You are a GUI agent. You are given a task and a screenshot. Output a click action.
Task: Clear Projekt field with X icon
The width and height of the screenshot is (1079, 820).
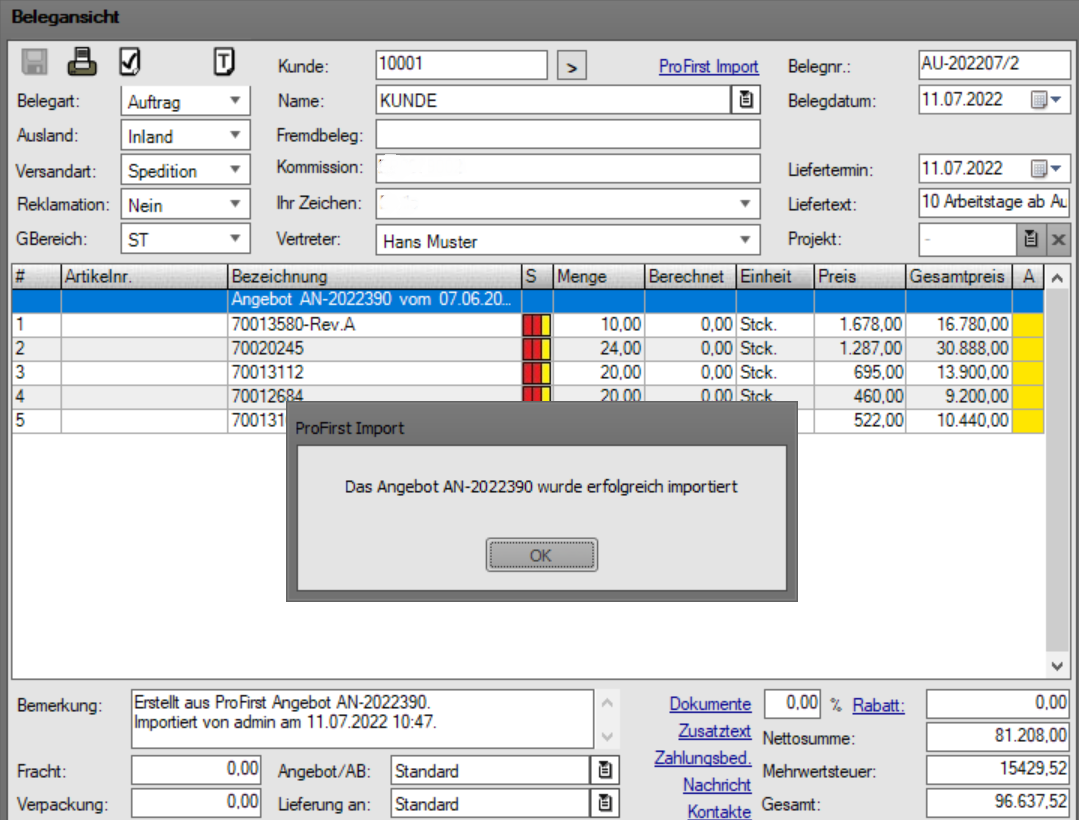[x=1059, y=239]
